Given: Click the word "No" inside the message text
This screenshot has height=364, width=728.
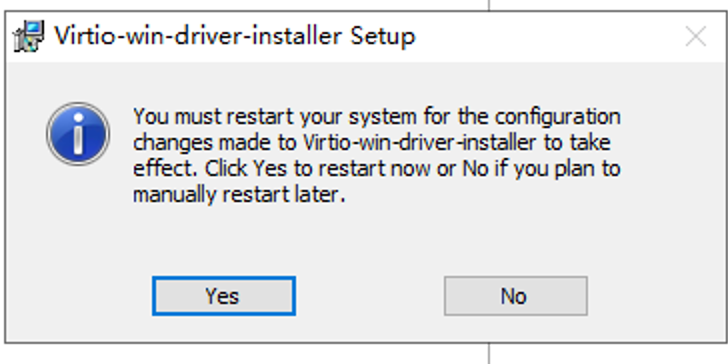Looking at the screenshot, I should [475, 169].
